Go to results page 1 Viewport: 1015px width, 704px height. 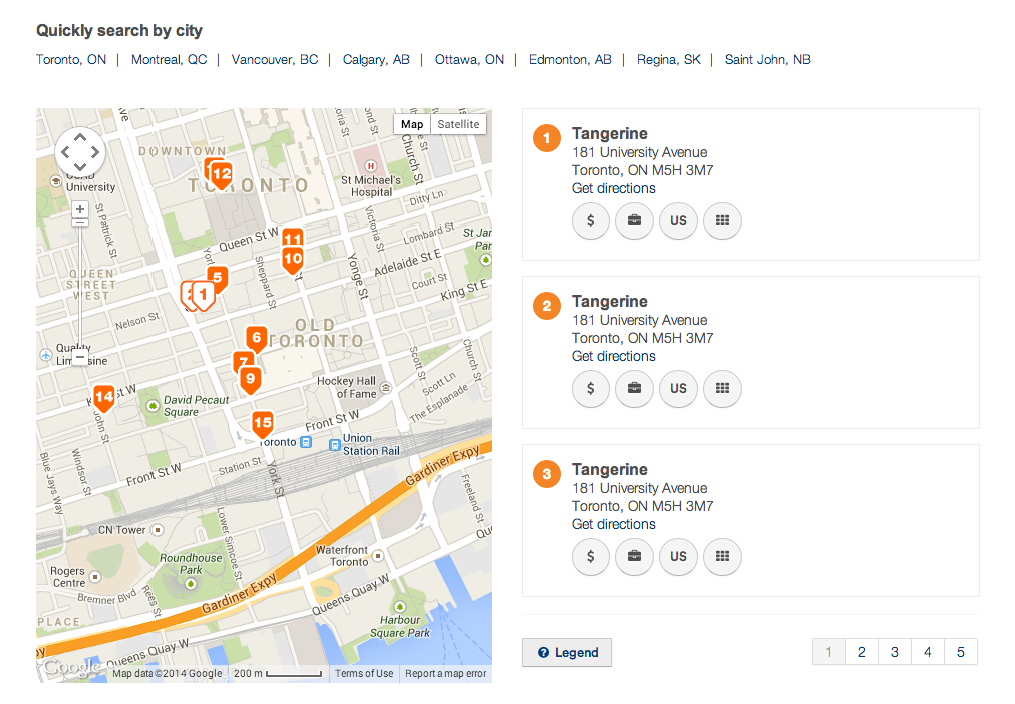click(829, 652)
